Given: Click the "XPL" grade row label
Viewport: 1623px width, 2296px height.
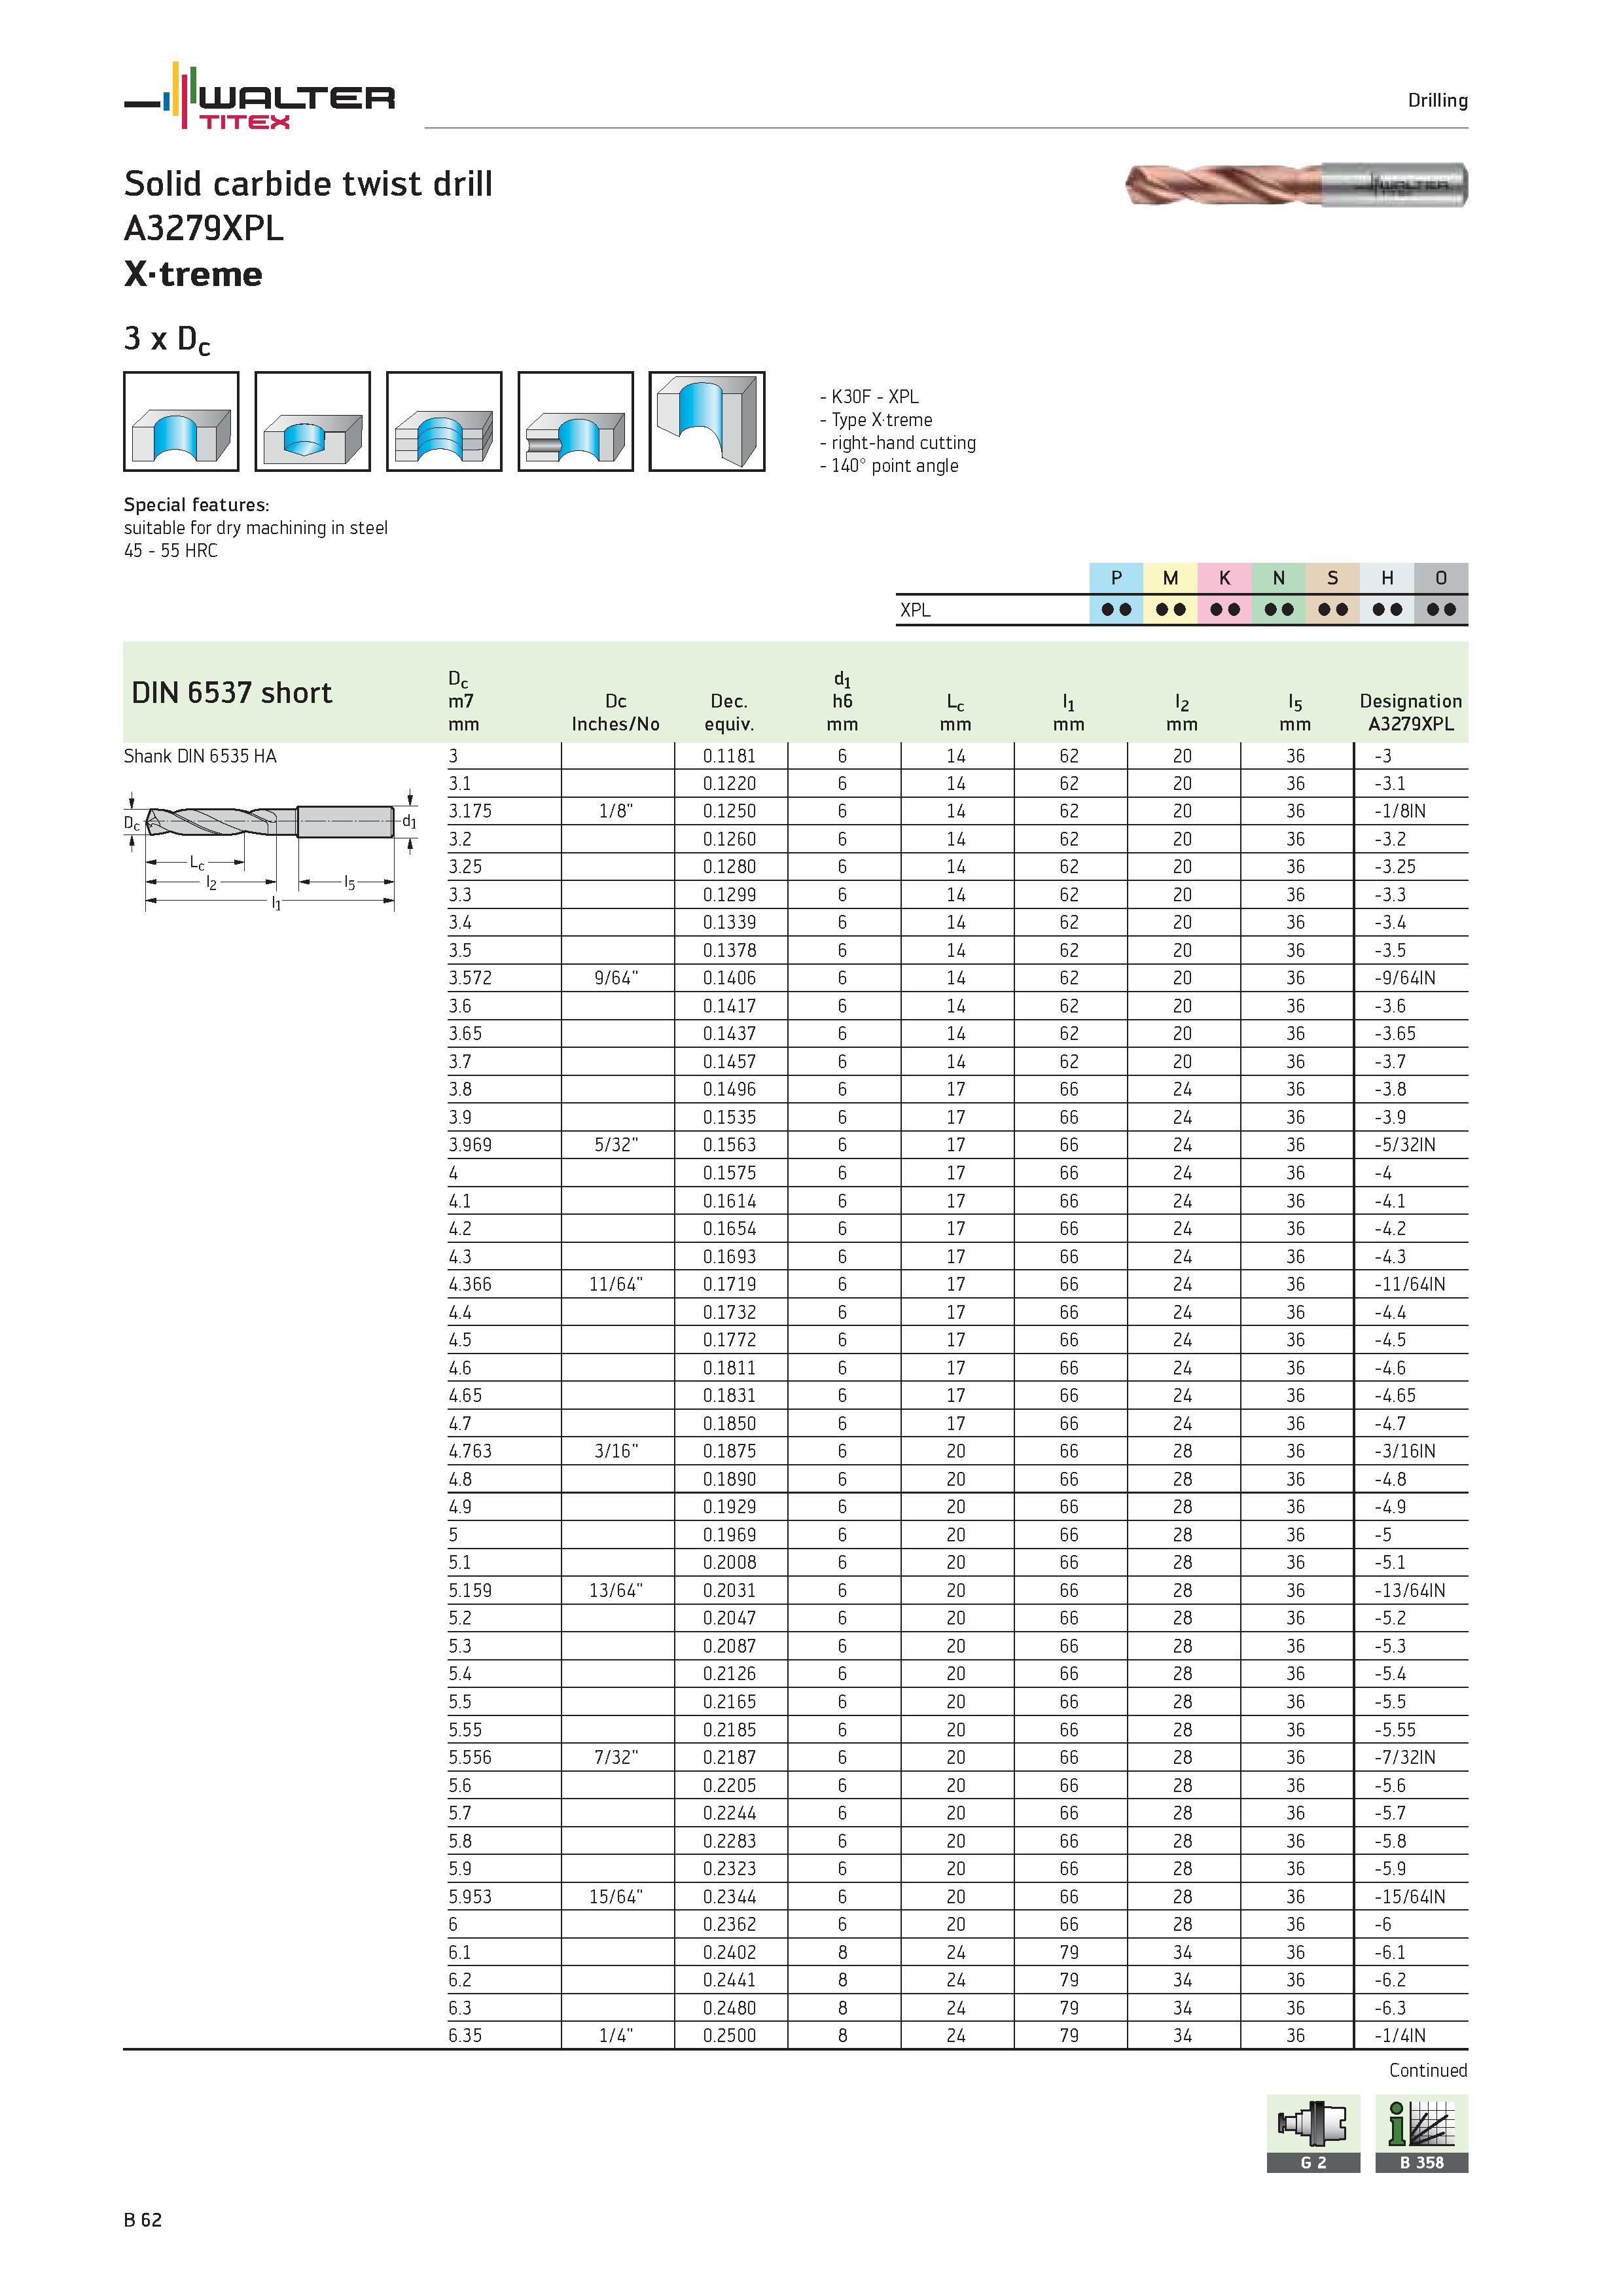Looking at the screenshot, I should pos(915,610).
